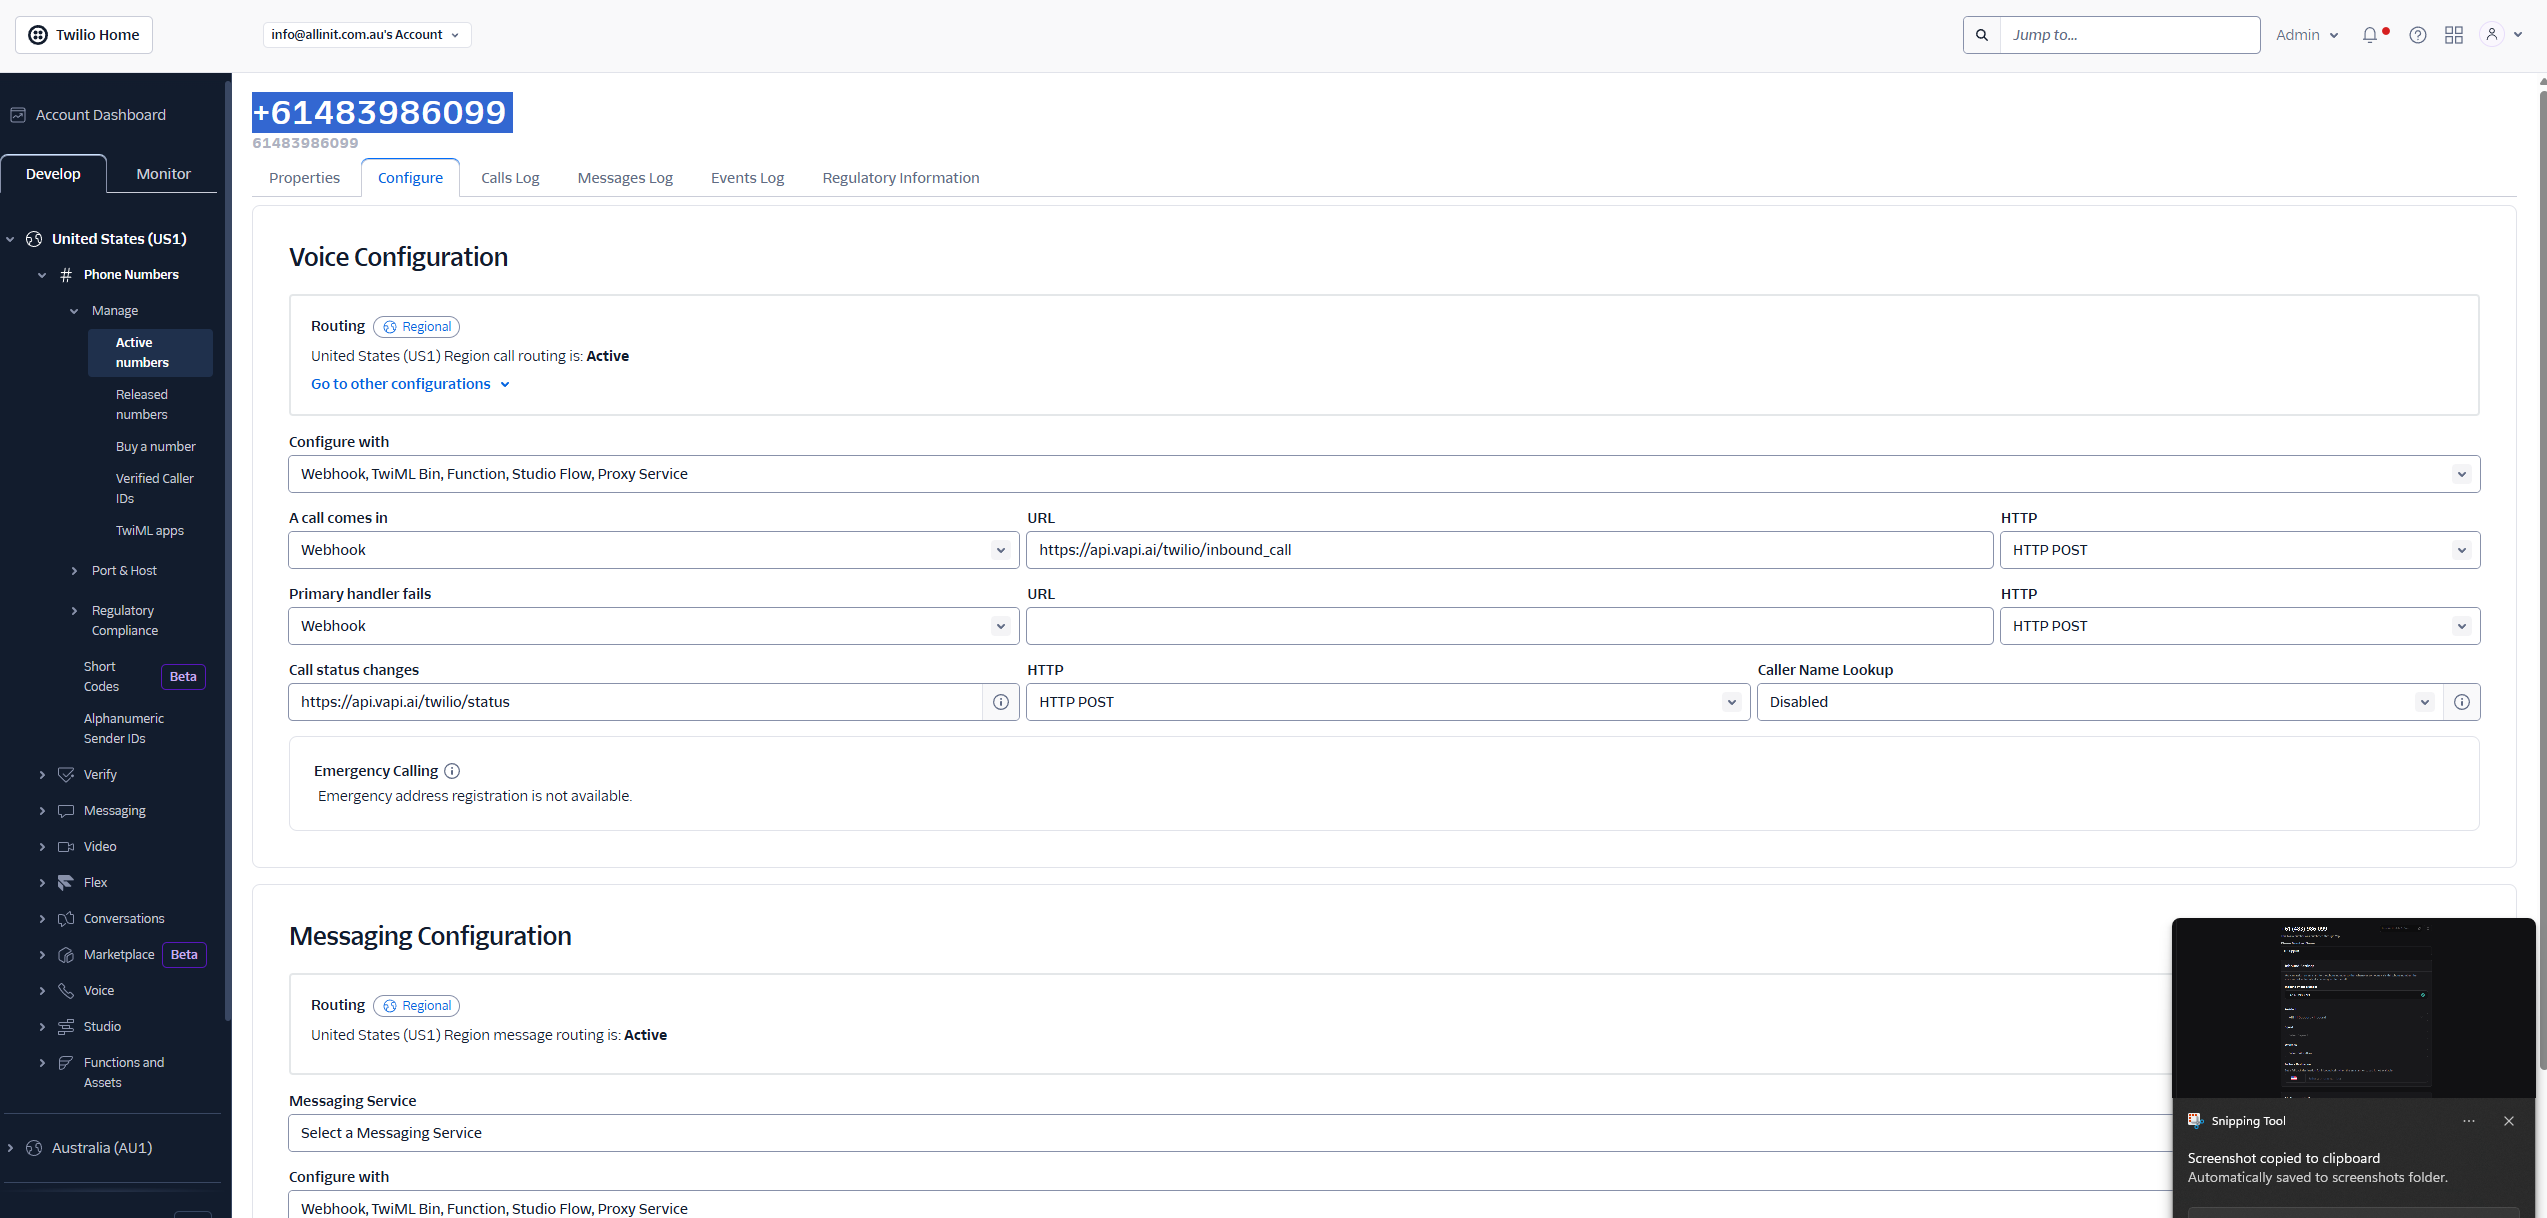Close the Snipping Tool notification

point(2508,1121)
